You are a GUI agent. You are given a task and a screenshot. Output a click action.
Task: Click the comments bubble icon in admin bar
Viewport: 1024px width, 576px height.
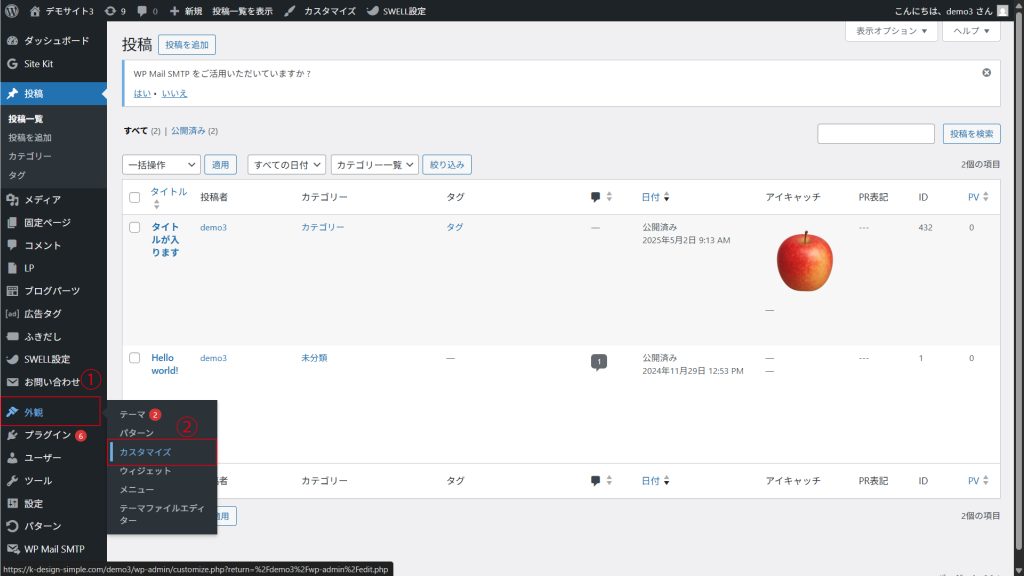[143, 11]
